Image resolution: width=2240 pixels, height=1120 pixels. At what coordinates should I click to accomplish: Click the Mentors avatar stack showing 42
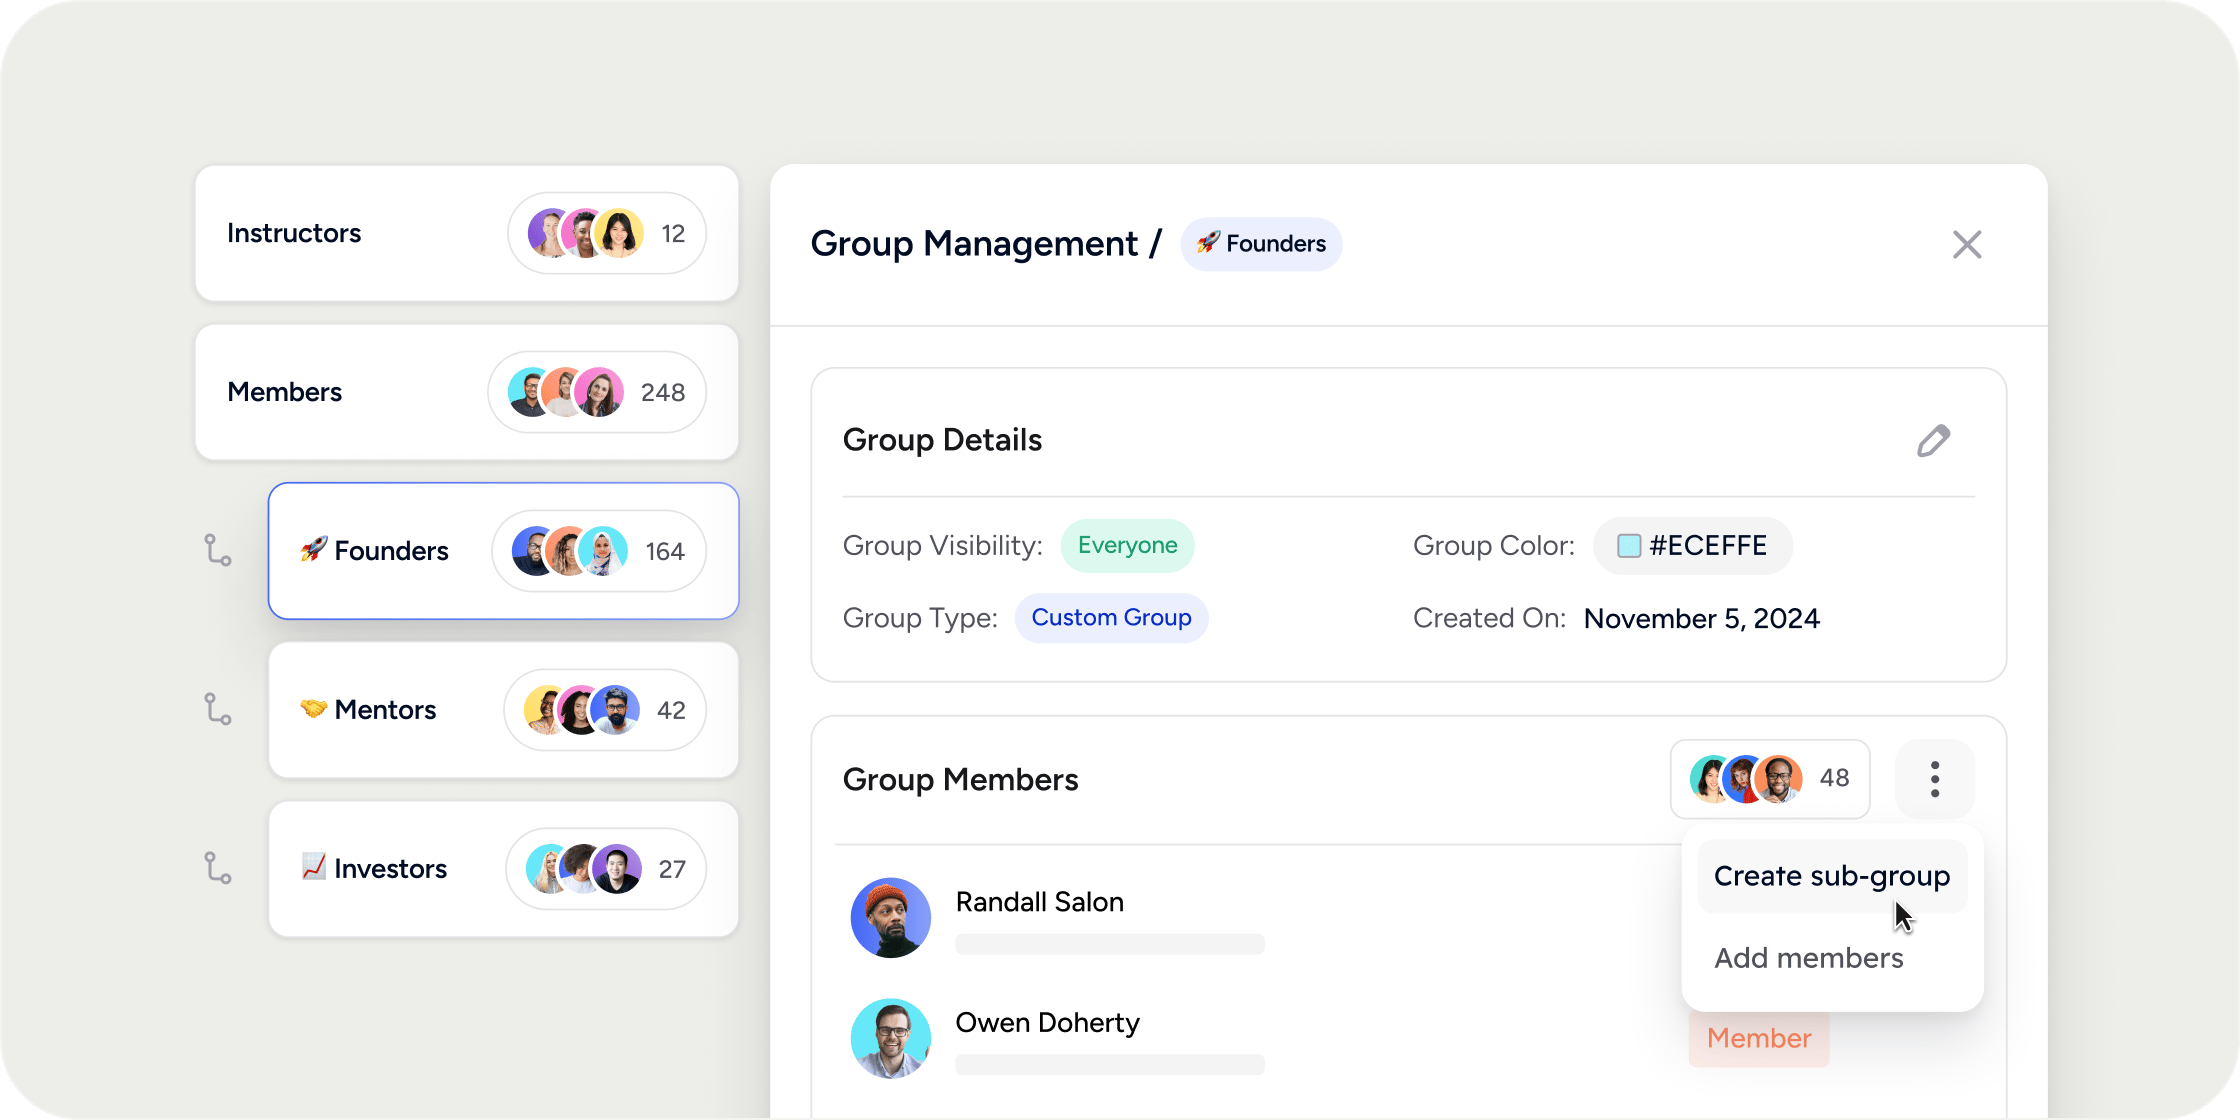click(605, 710)
